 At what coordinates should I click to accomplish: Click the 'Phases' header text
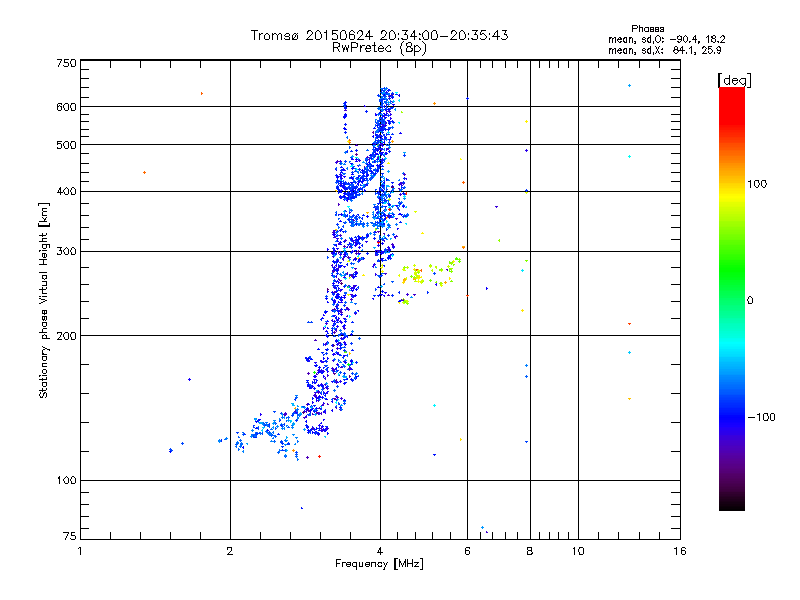tap(647, 29)
